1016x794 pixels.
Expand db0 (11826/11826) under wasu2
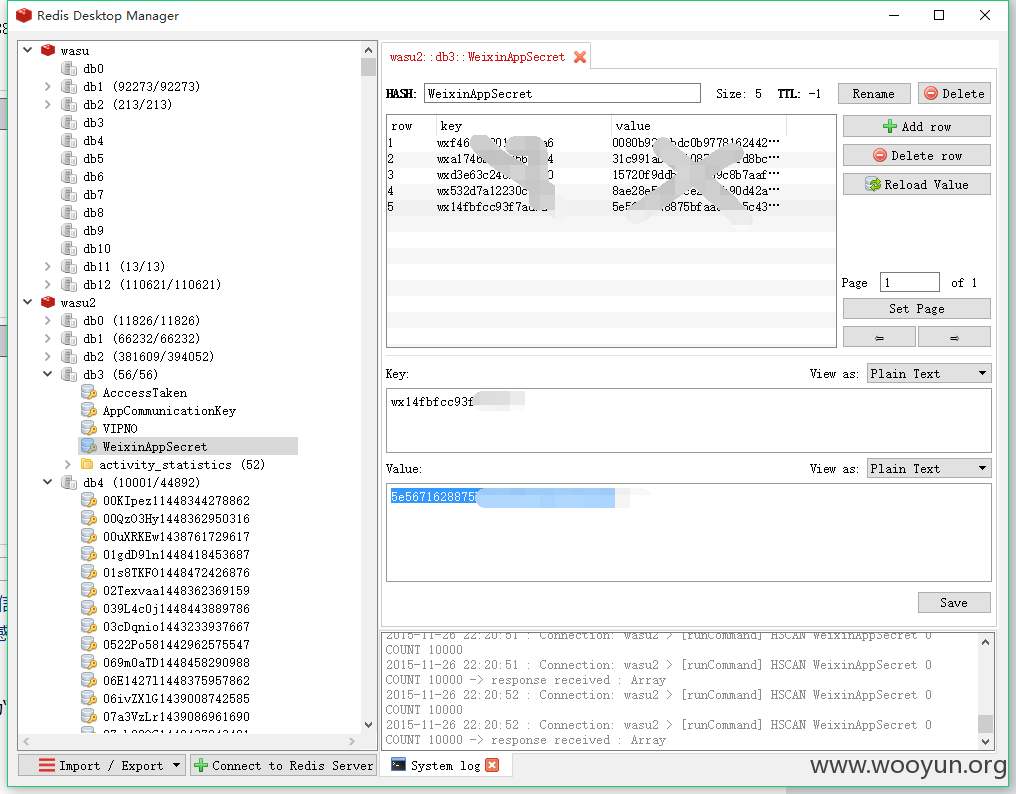pyautogui.click(x=47, y=320)
